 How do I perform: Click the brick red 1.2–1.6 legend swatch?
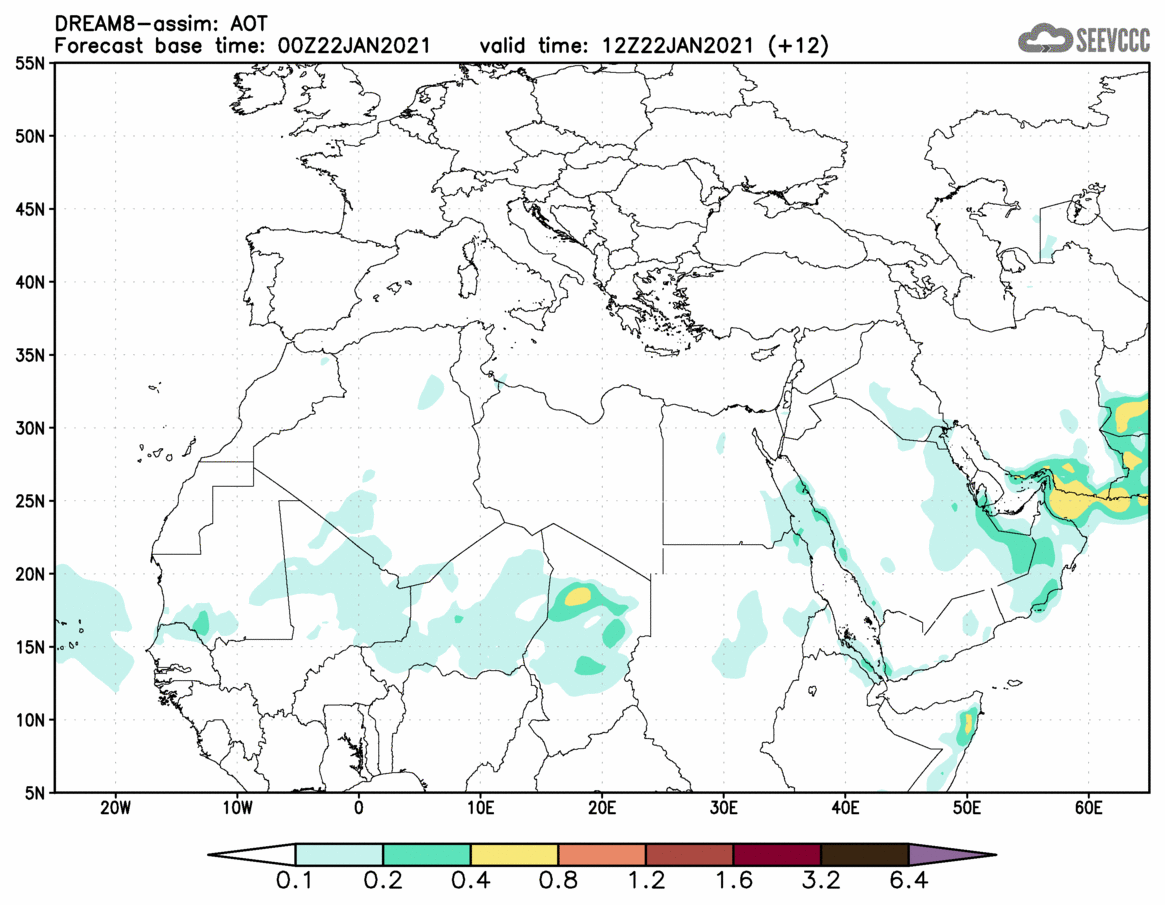689,854
